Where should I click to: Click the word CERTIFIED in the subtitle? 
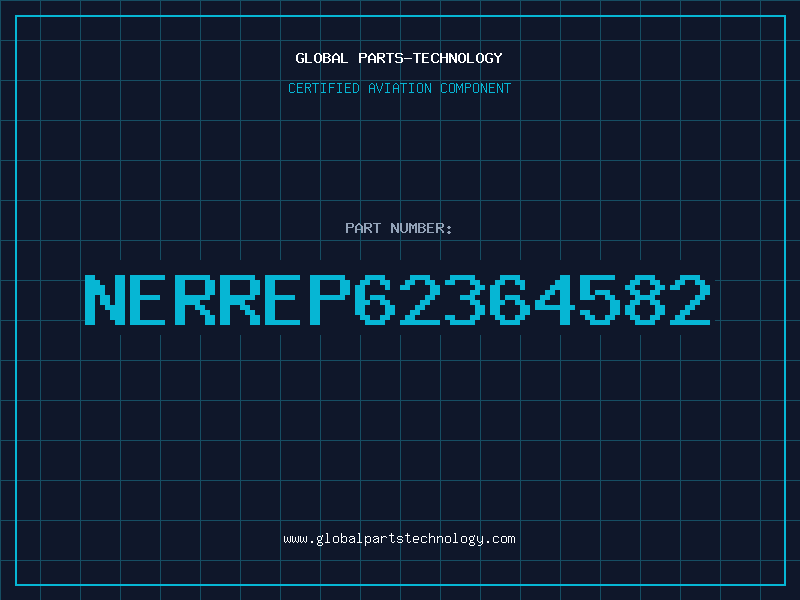324,88
